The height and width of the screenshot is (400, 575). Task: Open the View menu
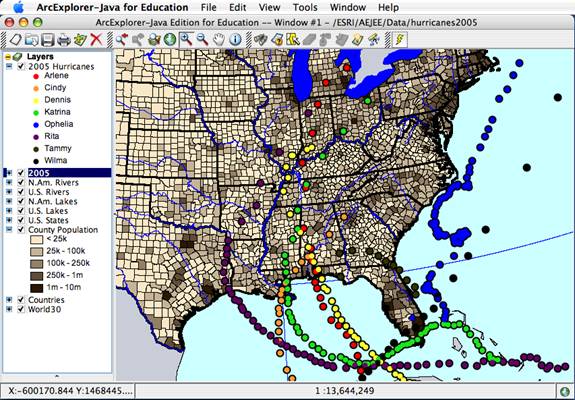[270, 7]
